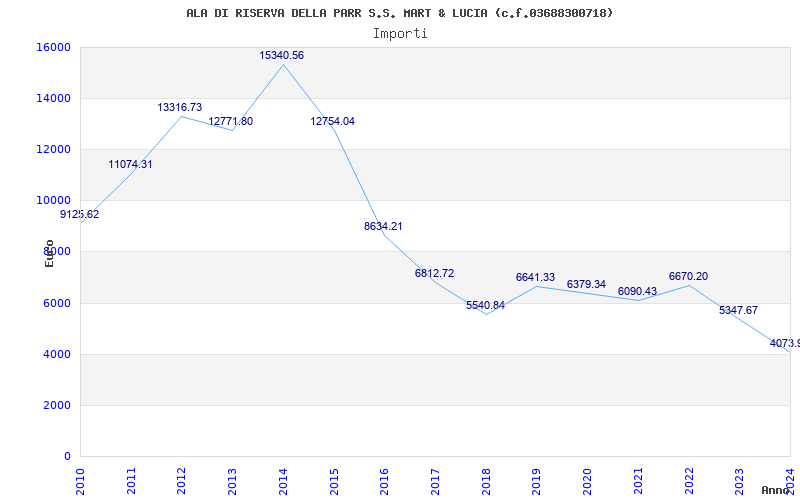Click the Anno x-axis title

click(x=775, y=490)
